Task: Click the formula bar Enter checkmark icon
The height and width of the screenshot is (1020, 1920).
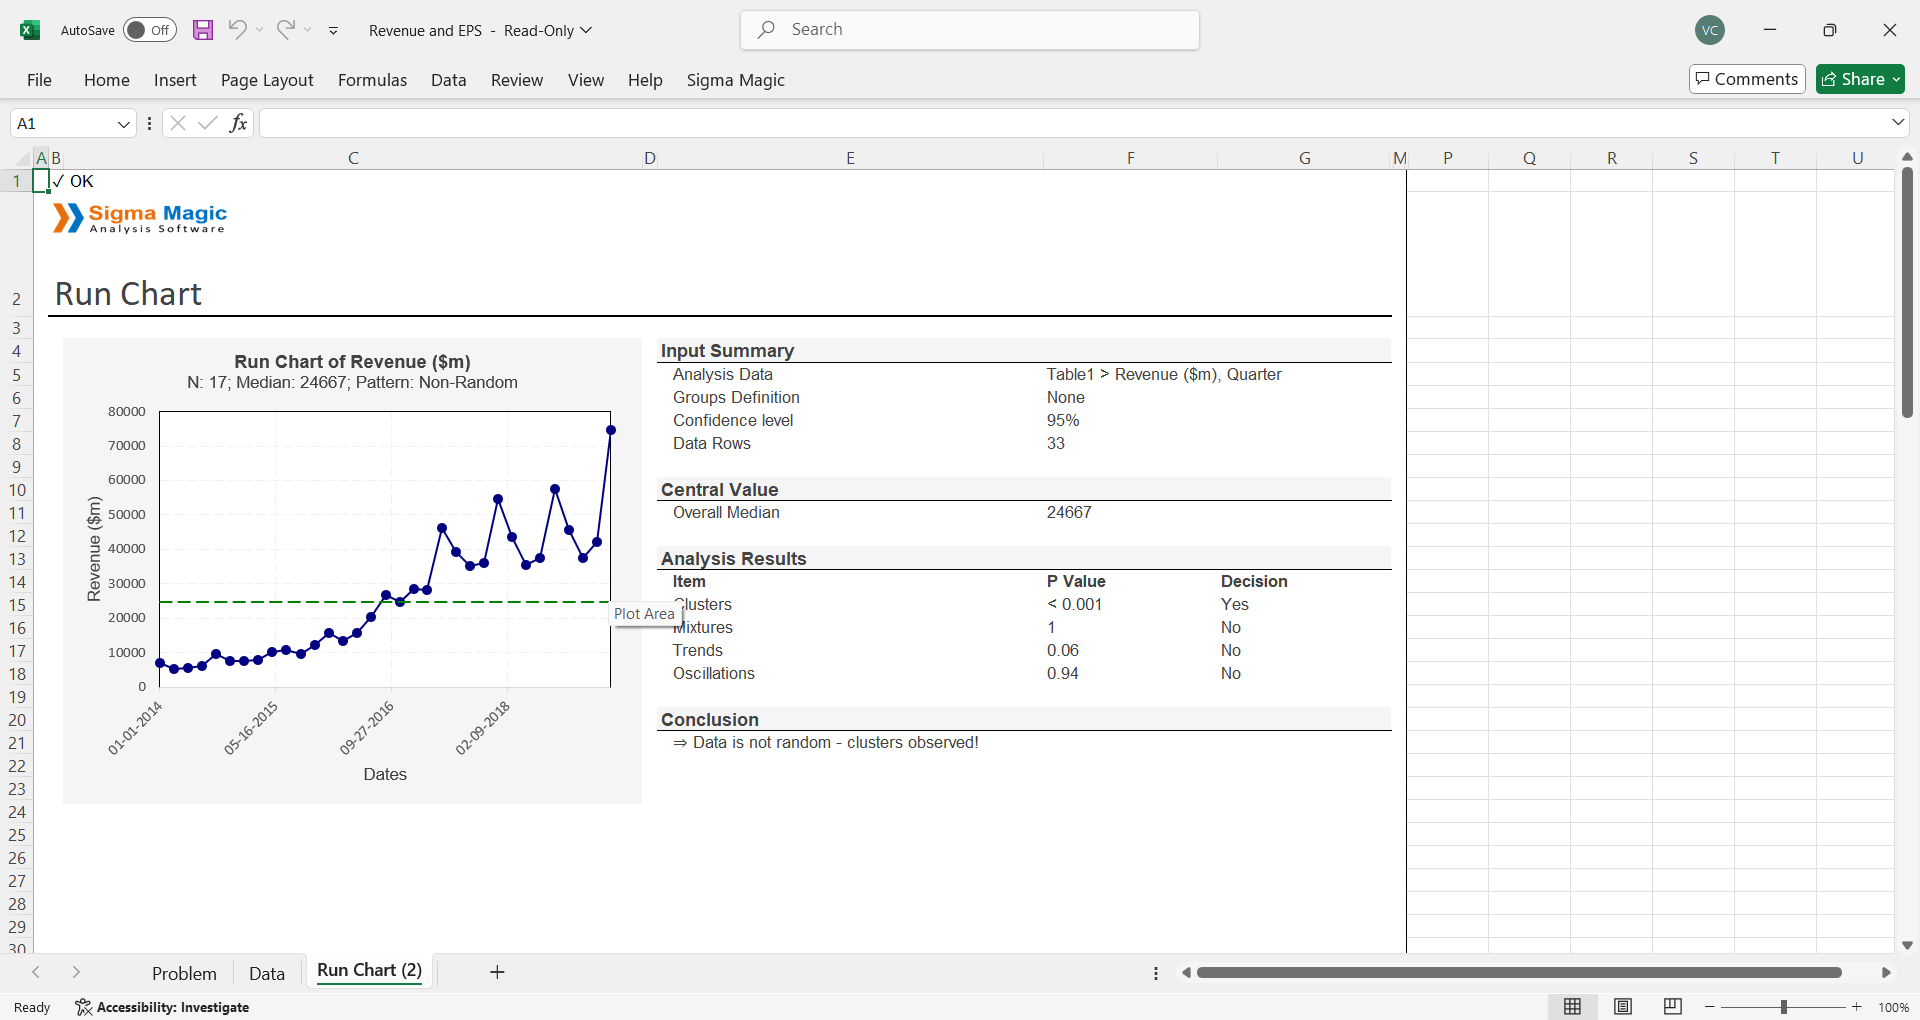Action: click(208, 123)
